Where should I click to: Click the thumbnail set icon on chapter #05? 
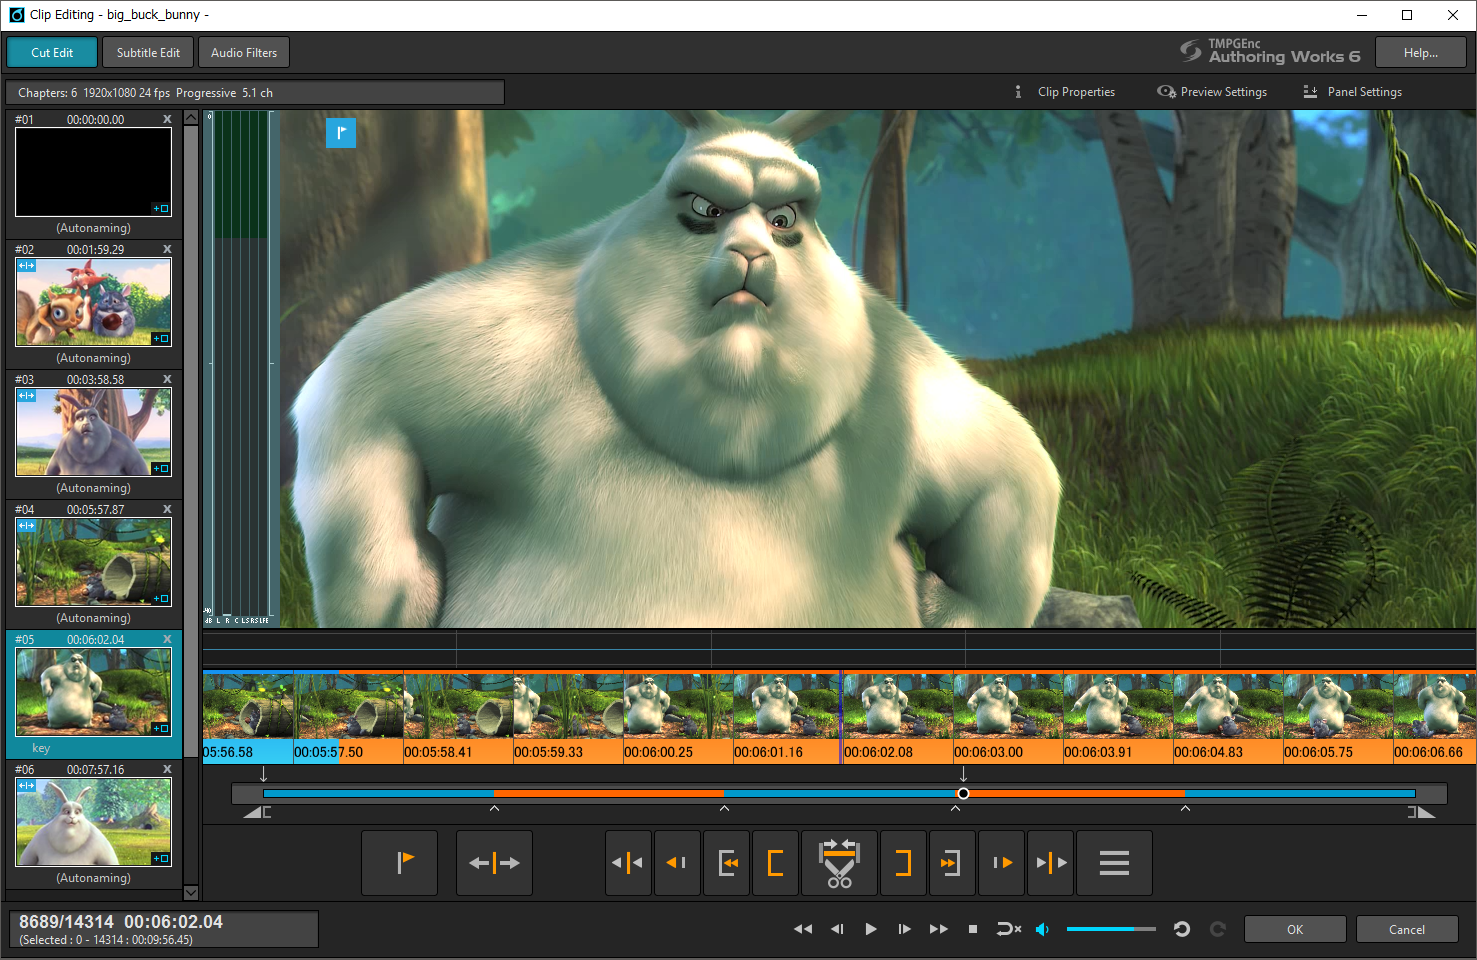coord(161,728)
